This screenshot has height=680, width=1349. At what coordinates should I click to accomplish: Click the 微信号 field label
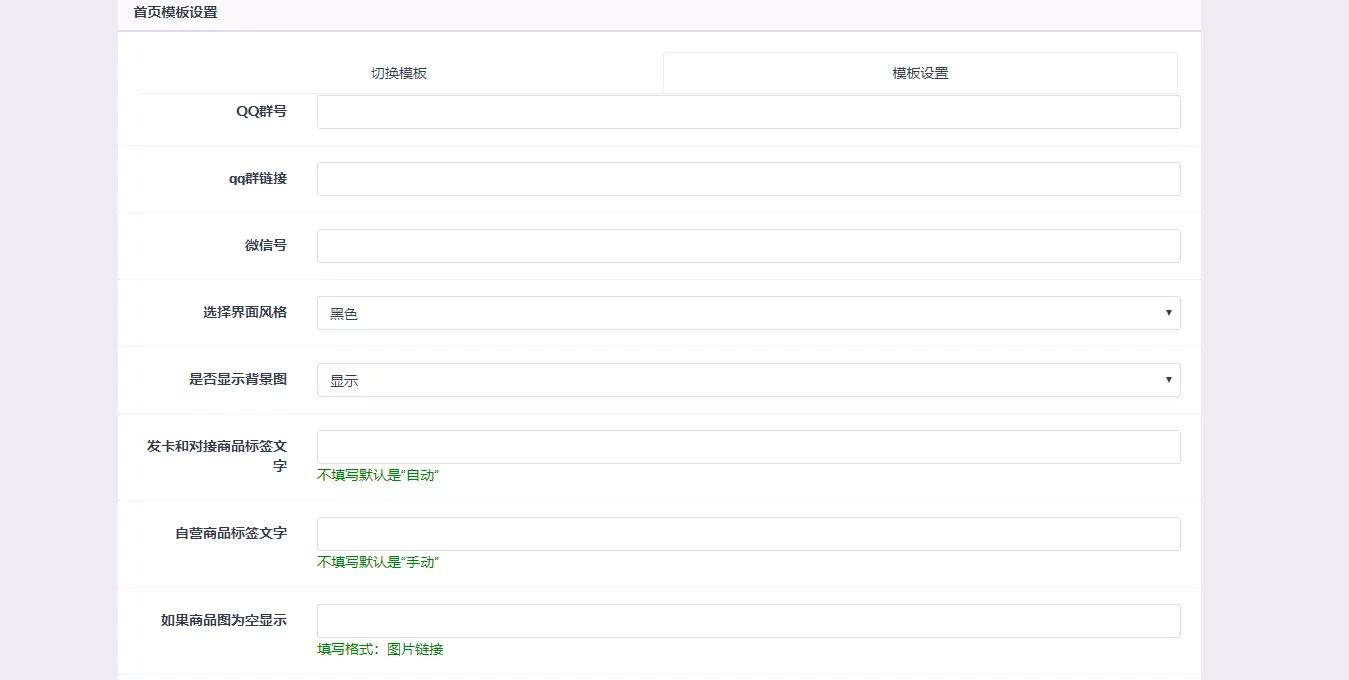pos(265,245)
